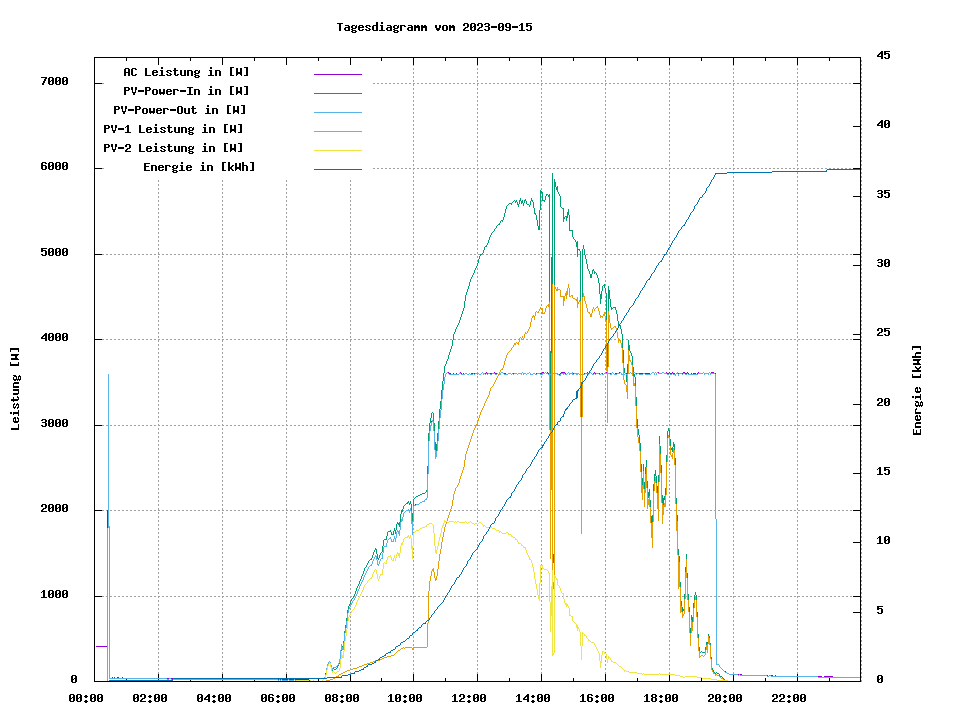This screenshot has width=960, height=720.
Task: Select the 20:00 time axis tick label
Action: click(724, 698)
